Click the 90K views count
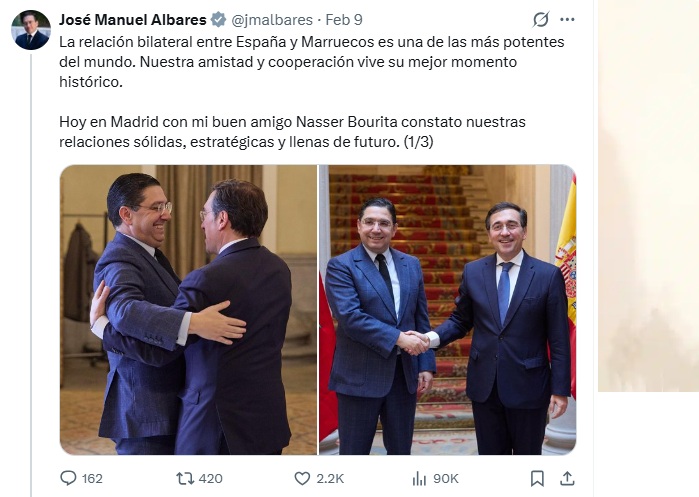 pos(446,478)
